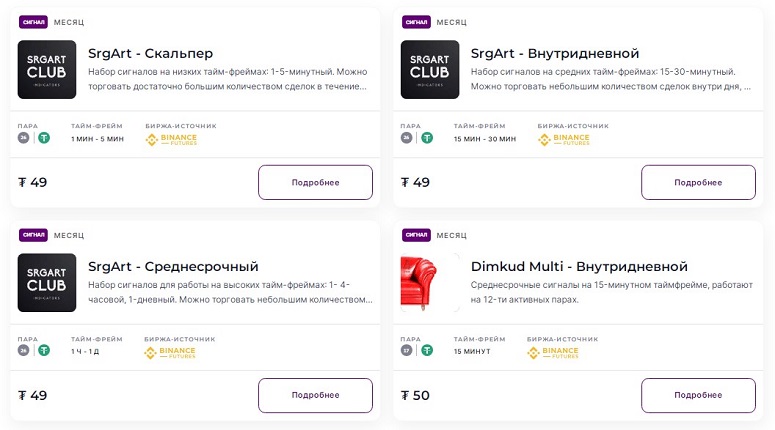The height and width of the screenshot is (430, 775).
Task: Click the SrgArt Club thumbnail in the Скальпер card
Action: coord(47,69)
